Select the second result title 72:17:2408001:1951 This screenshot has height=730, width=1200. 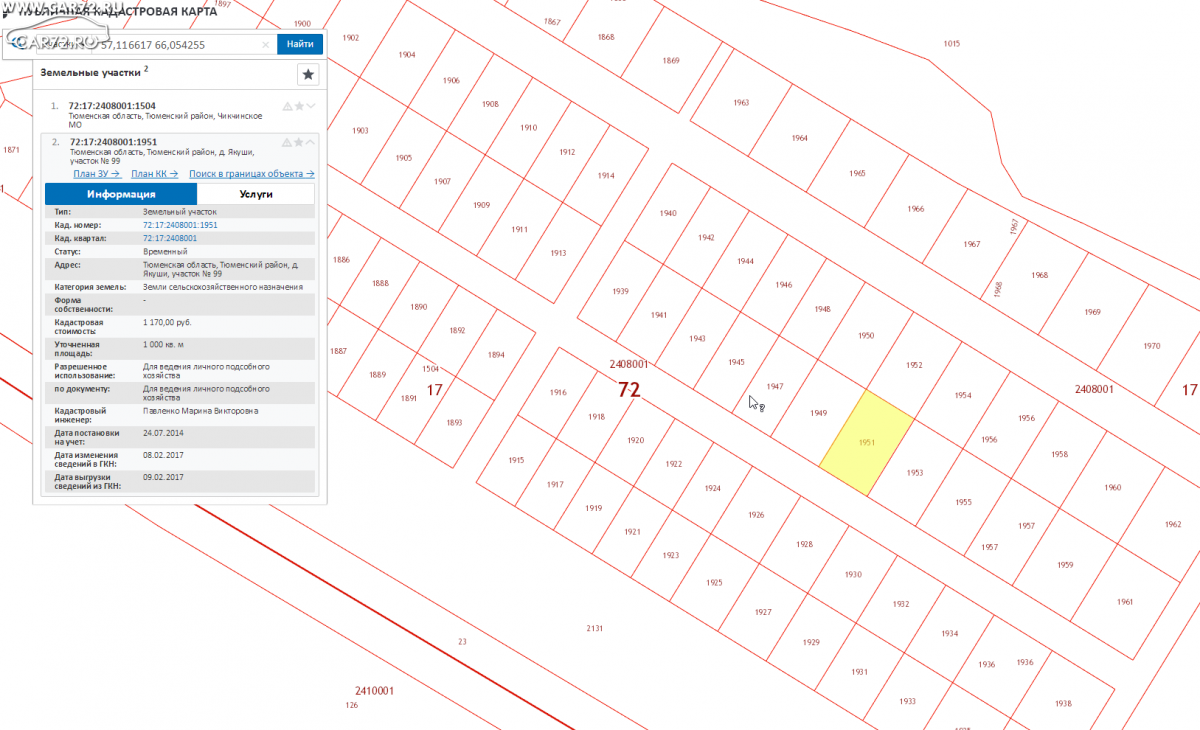click(x=113, y=142)
